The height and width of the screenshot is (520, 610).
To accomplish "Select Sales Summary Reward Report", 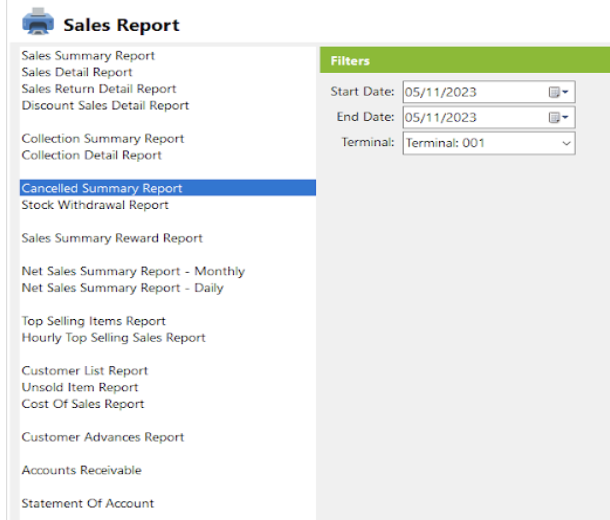I will pos(112,238).
